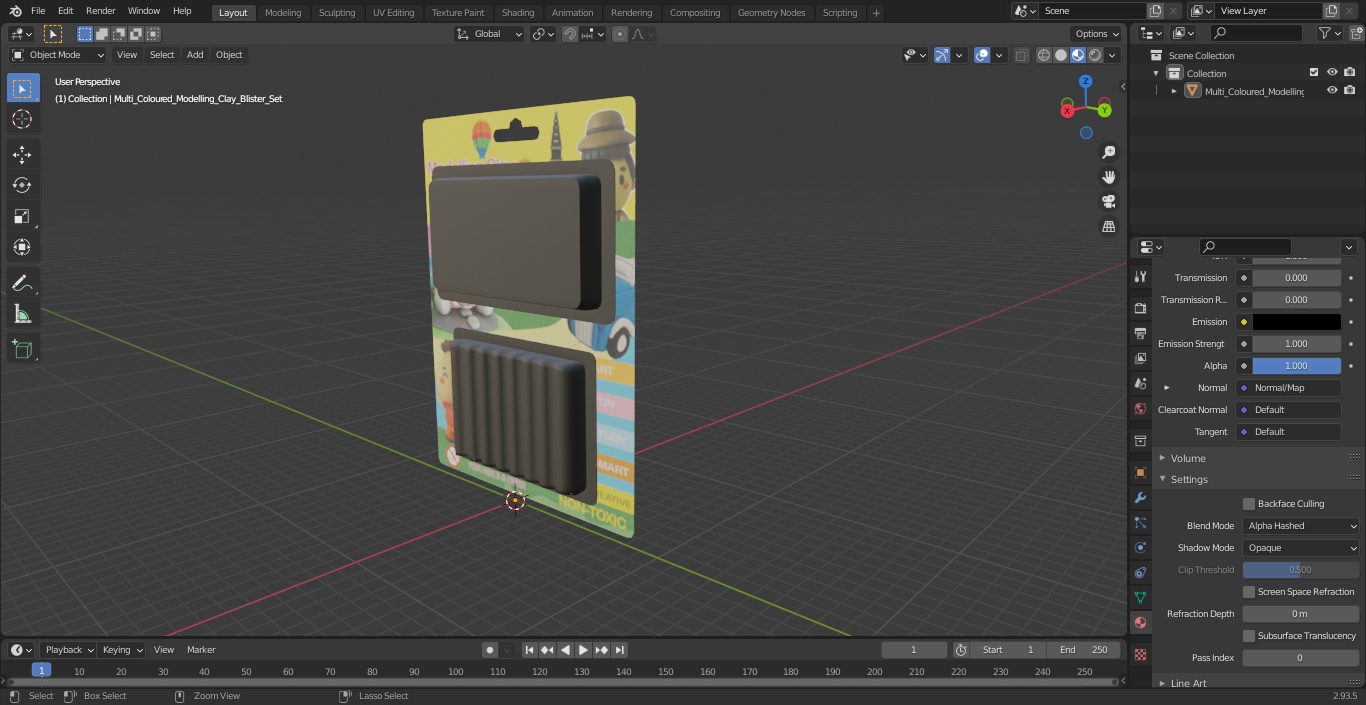
Task: Open the Playback dropdown
Action: 68,650
